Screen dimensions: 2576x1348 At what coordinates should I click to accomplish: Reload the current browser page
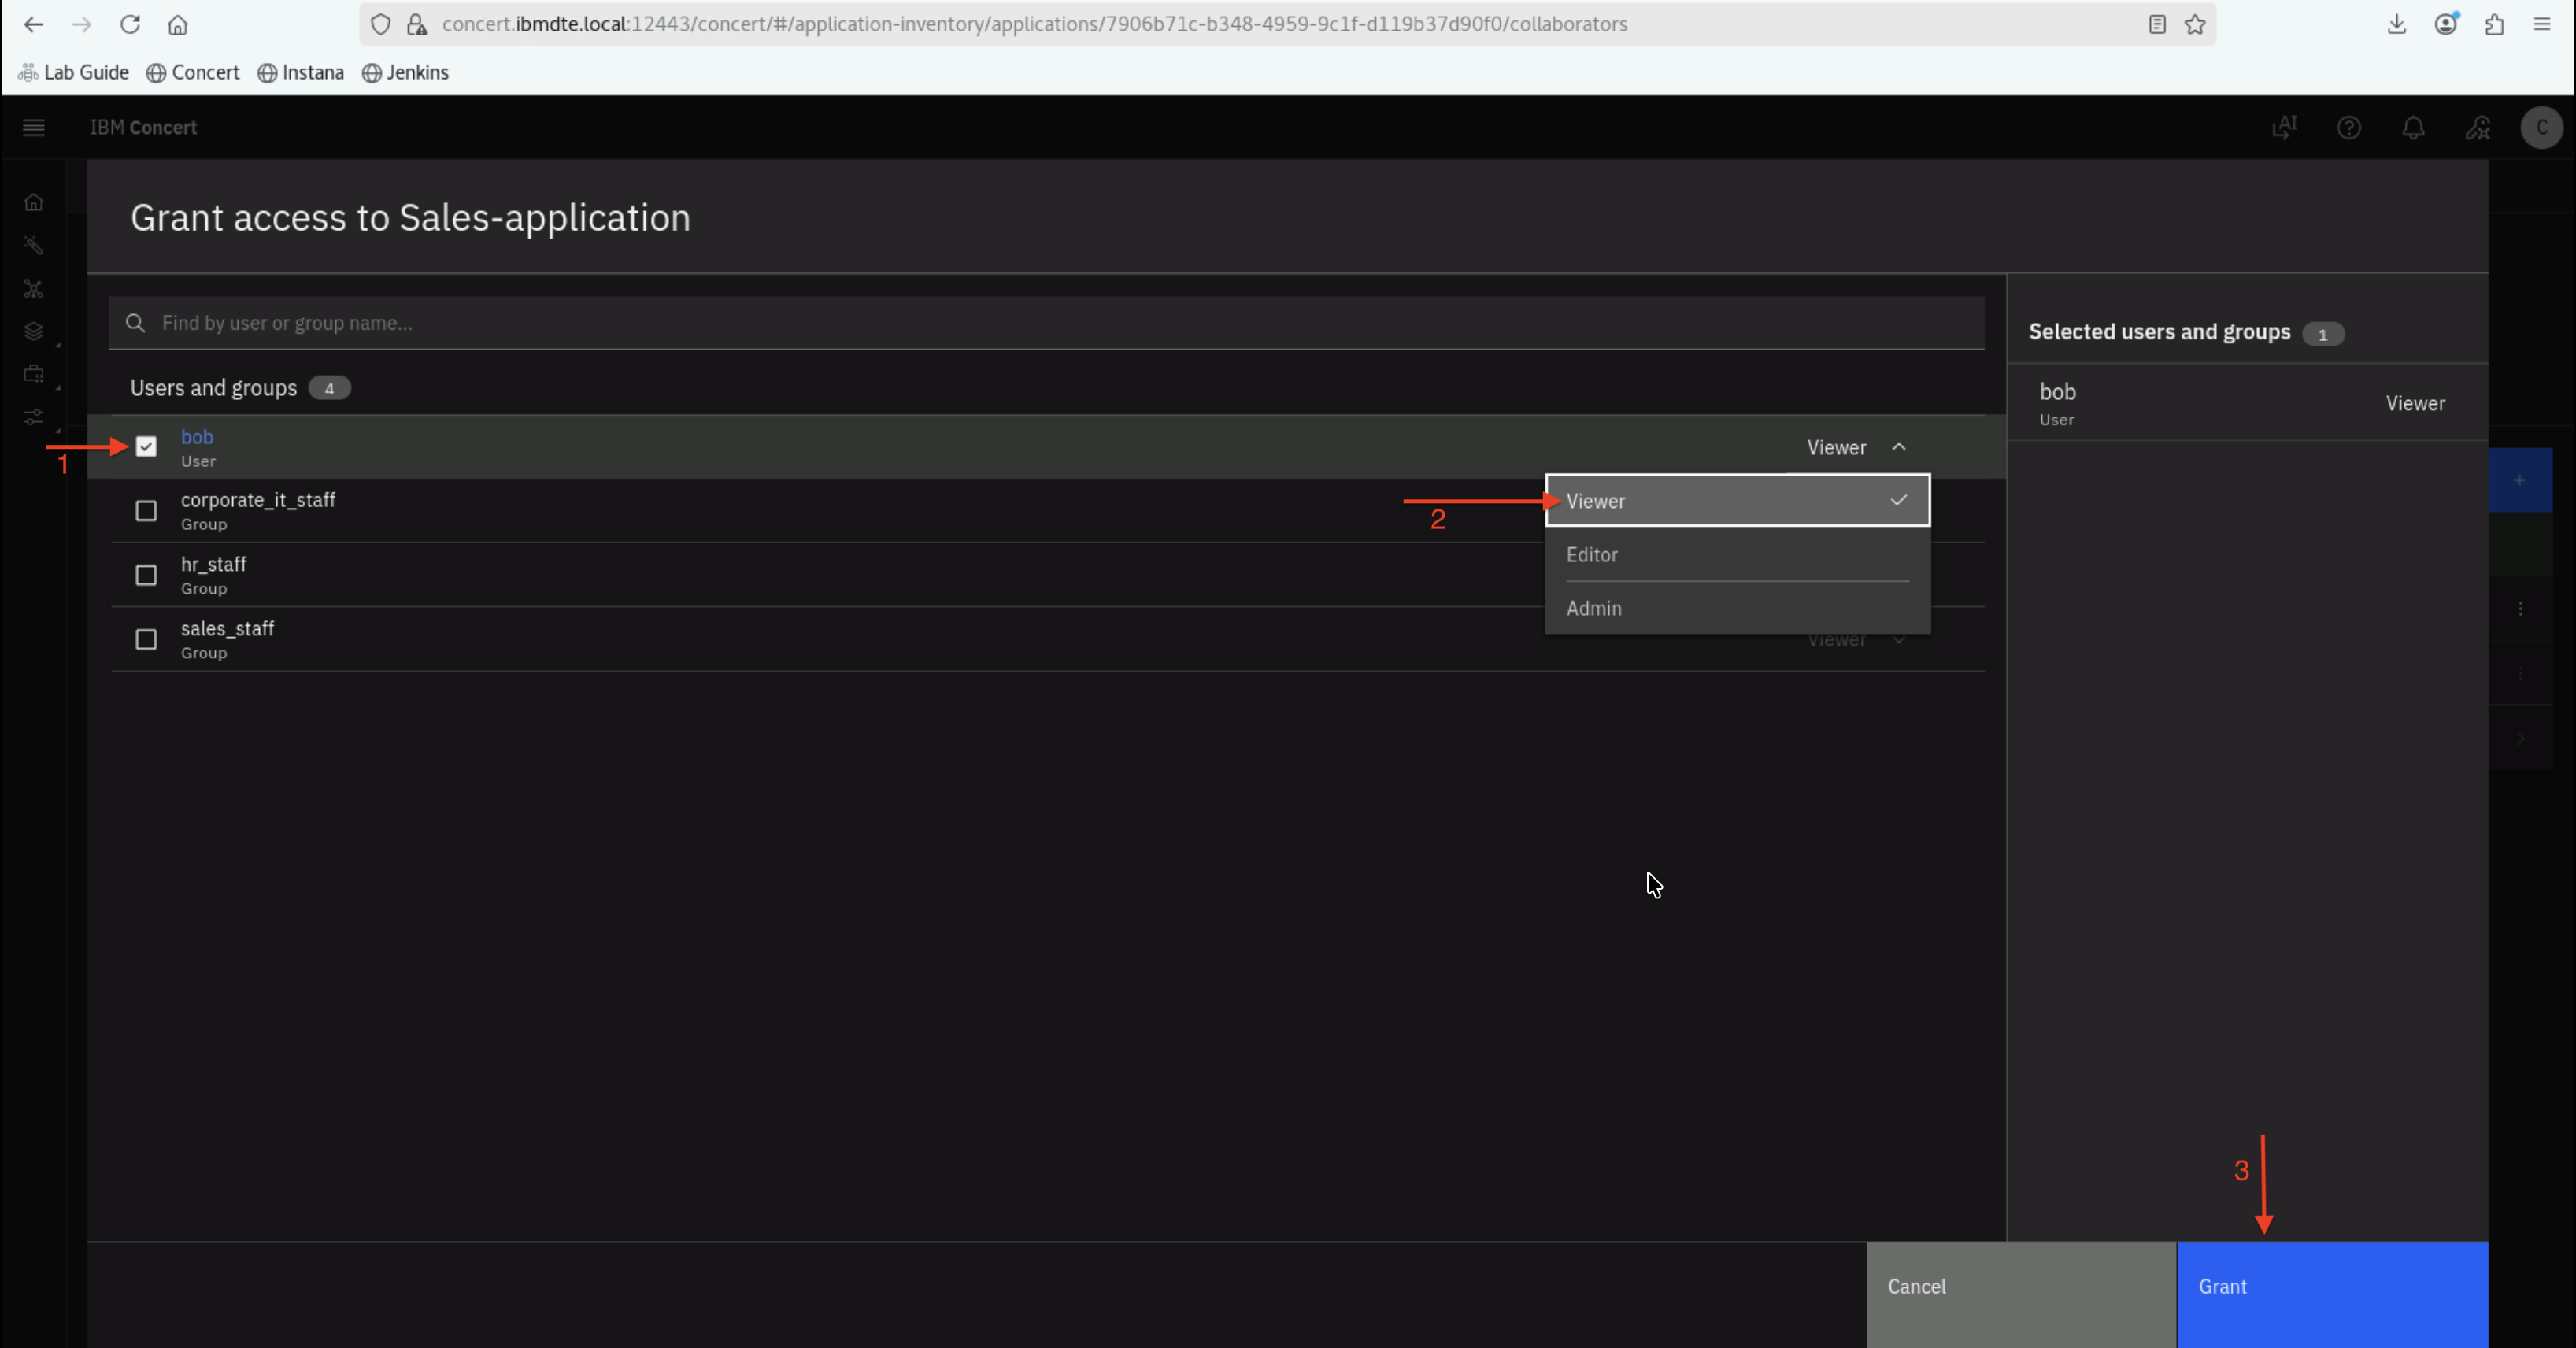point(130,24)
